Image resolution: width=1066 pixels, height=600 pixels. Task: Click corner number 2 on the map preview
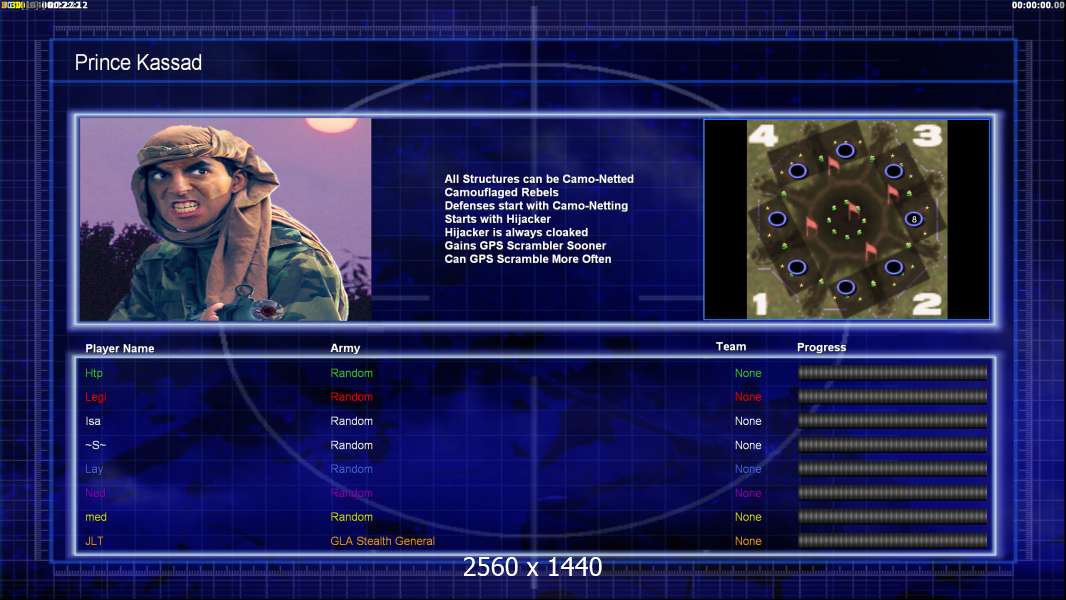click(927, 304)
